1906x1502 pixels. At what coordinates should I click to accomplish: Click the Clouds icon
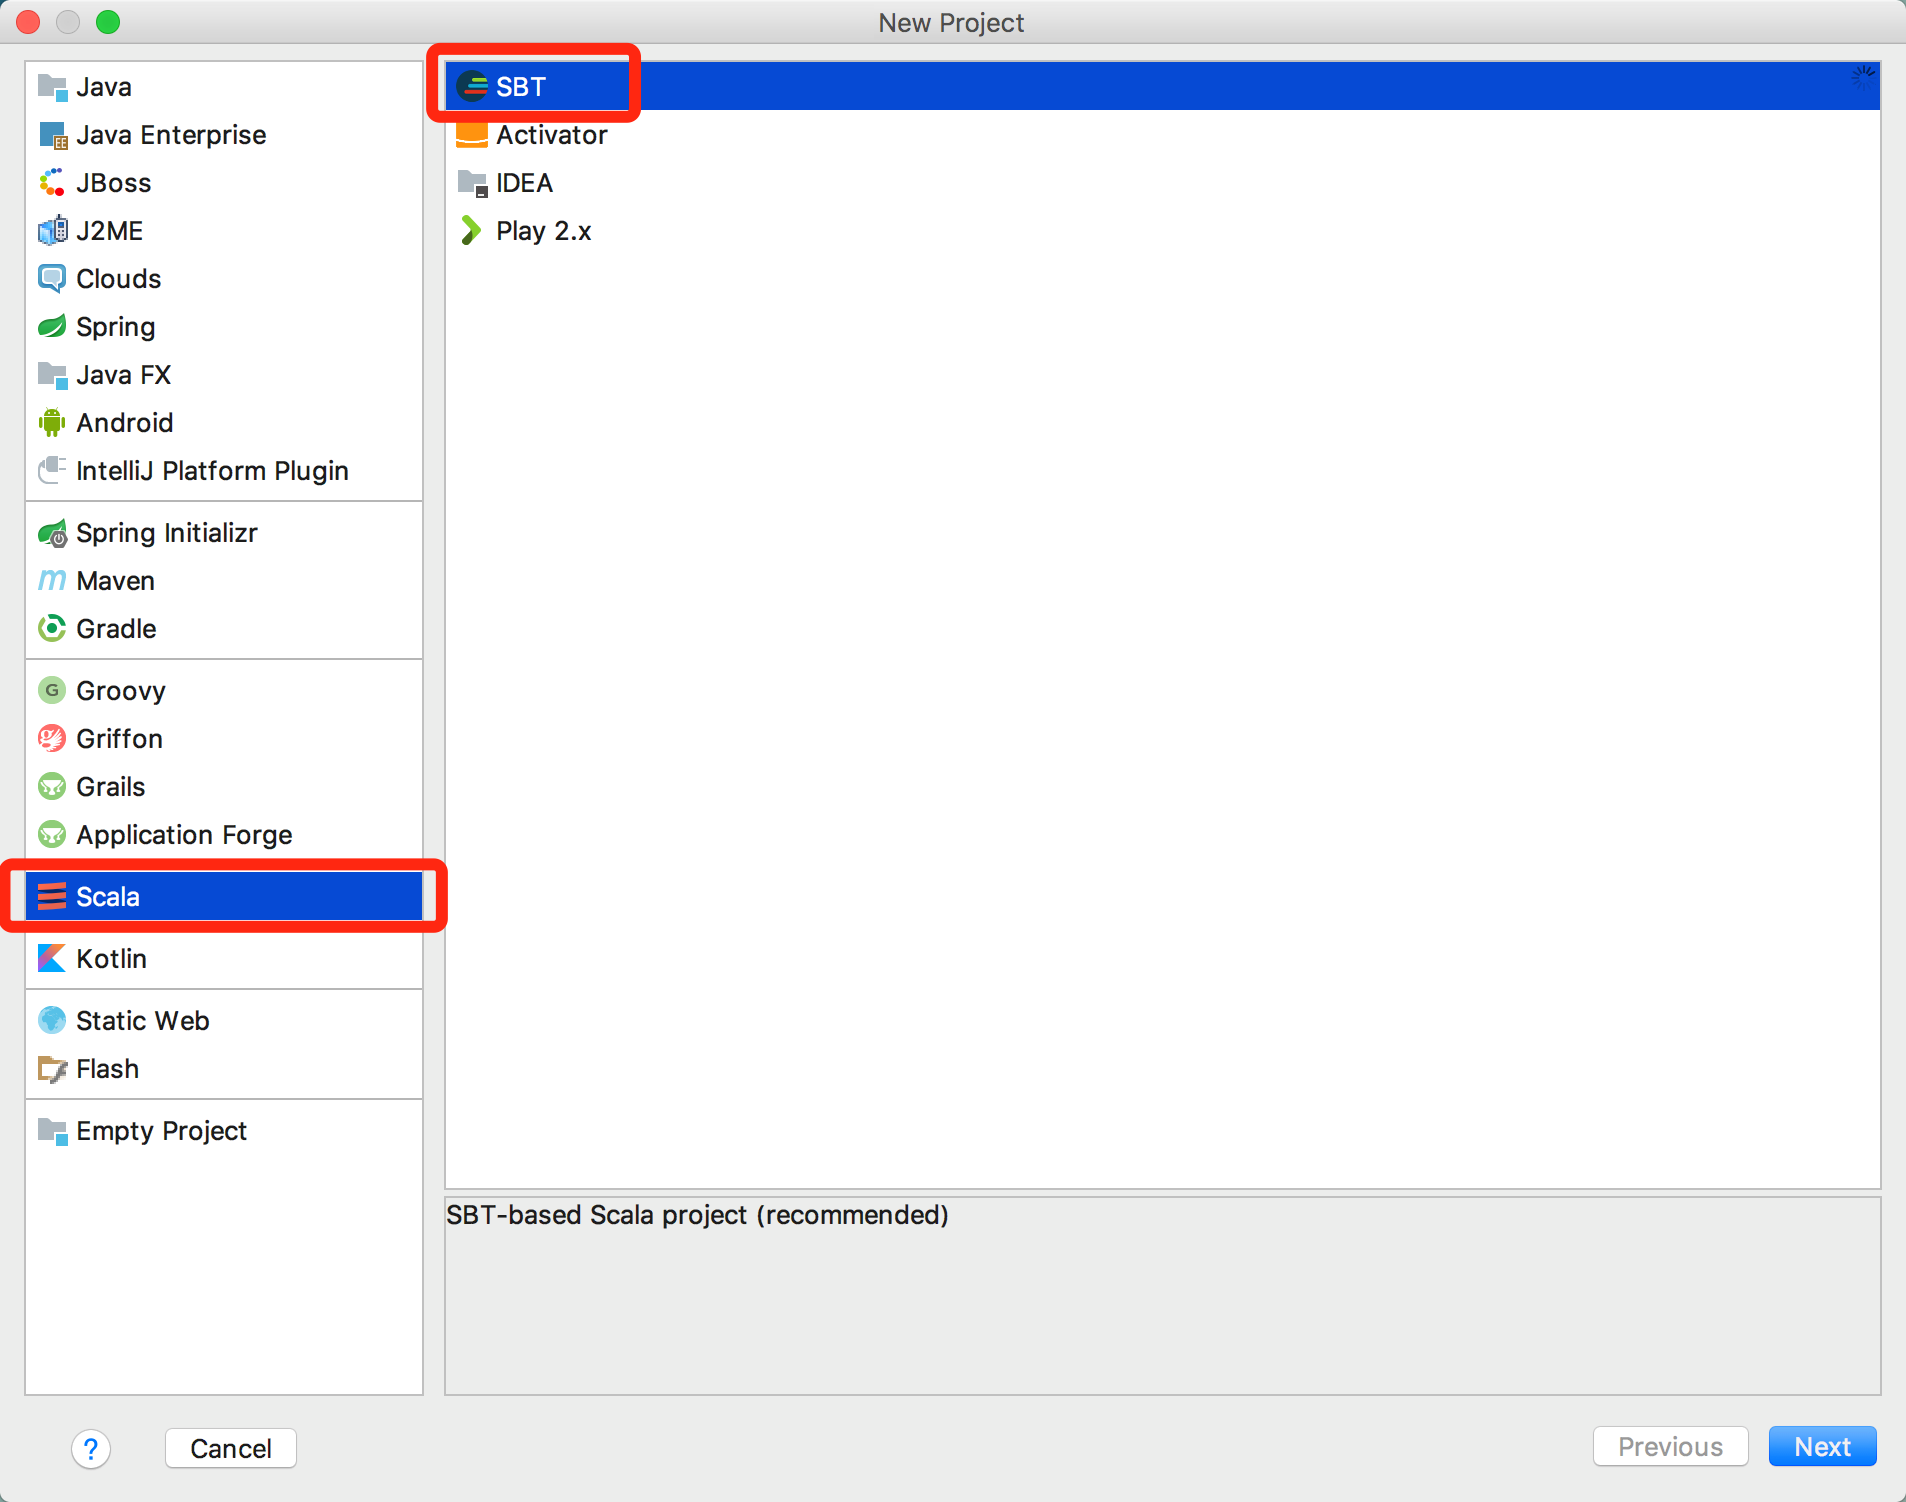click(x=52, y=279)
